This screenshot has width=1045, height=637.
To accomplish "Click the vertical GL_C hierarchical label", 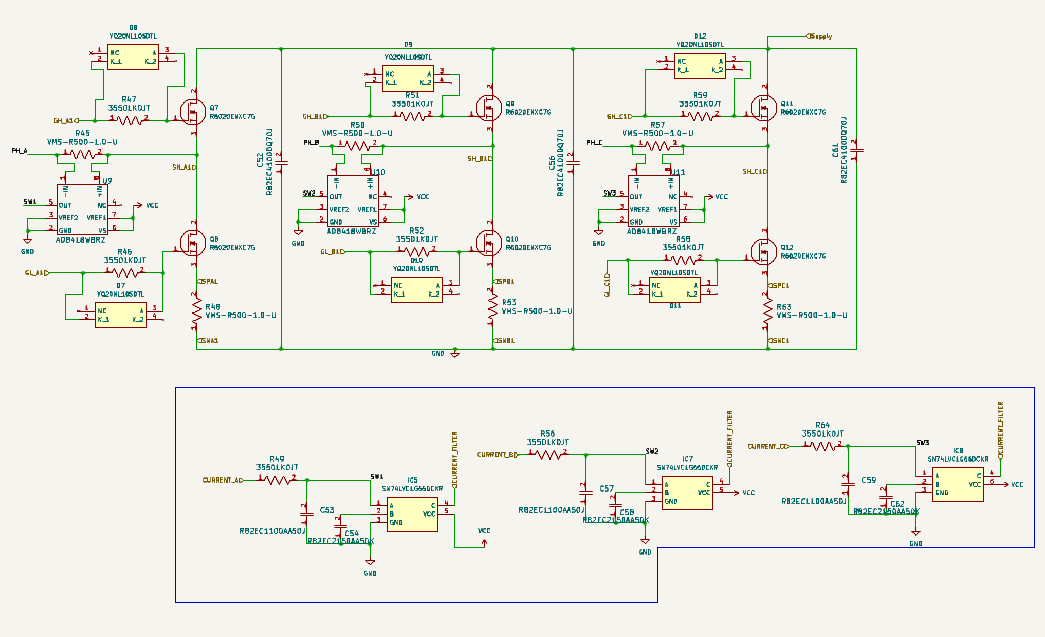I will pyautogui.click(x=607, y=285).
